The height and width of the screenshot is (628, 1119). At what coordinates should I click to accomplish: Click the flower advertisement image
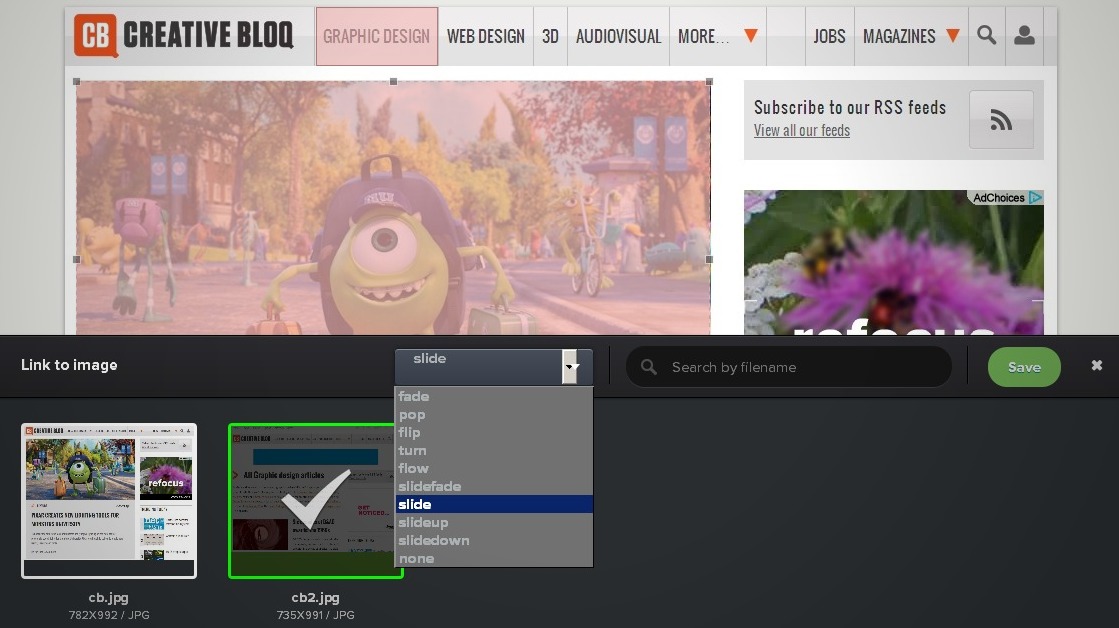coord(893,262)
